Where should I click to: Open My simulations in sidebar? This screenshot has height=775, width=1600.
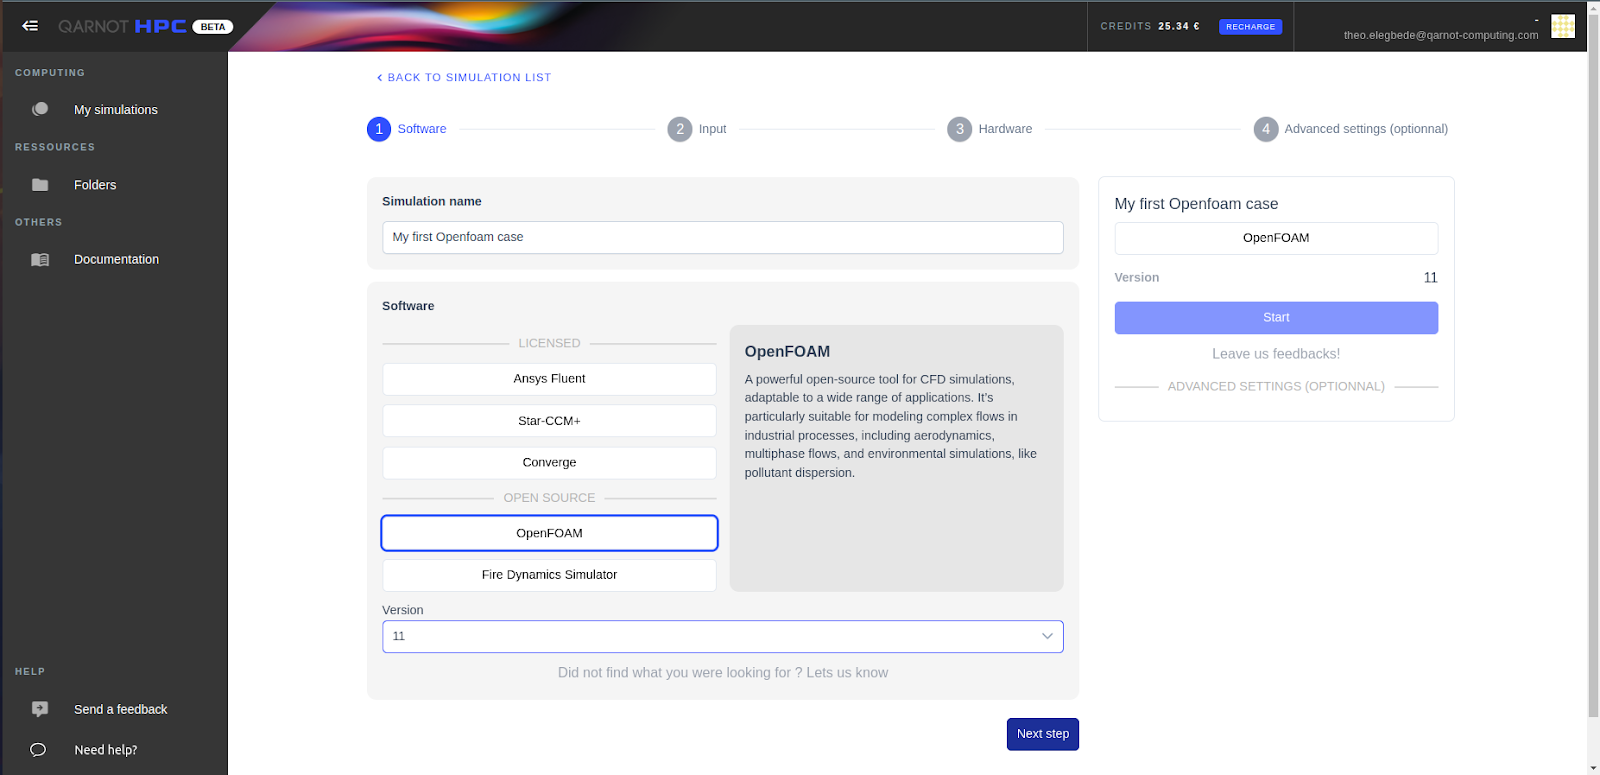point(116,110)
